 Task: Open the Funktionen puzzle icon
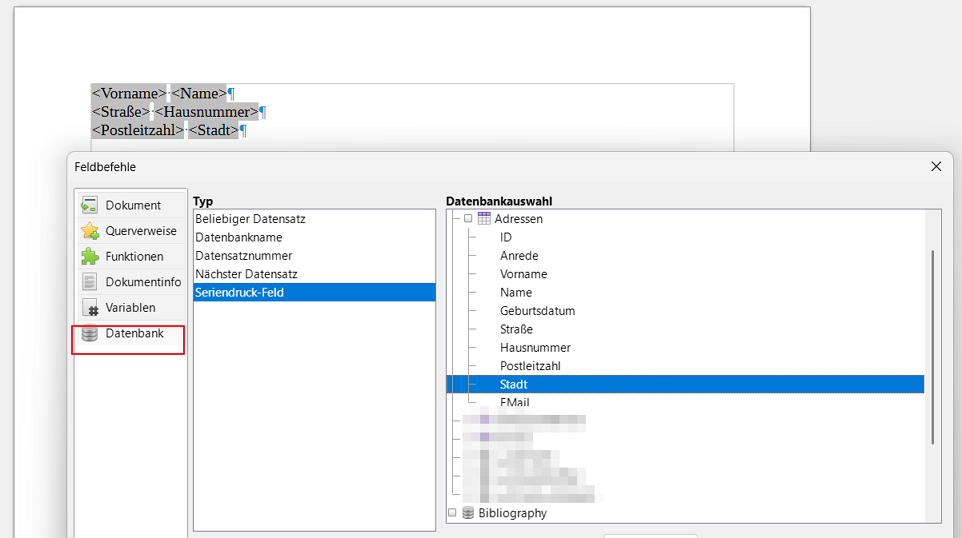pos(90,257)
